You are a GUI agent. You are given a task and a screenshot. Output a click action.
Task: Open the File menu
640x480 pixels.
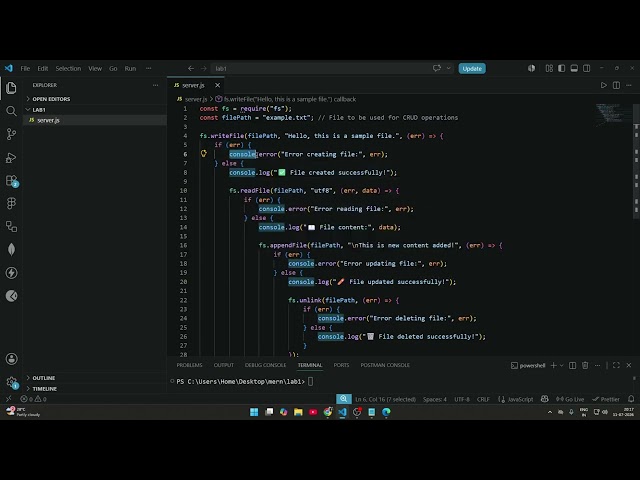(25, 68)
